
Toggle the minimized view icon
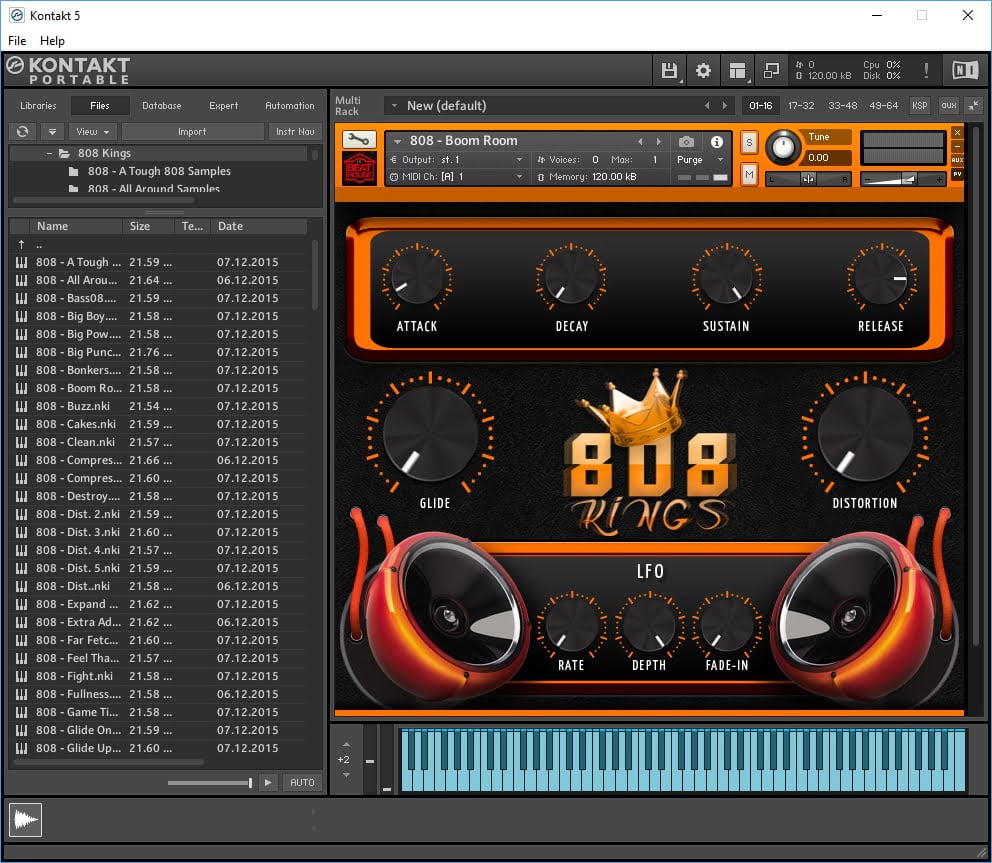click(771, 70)
